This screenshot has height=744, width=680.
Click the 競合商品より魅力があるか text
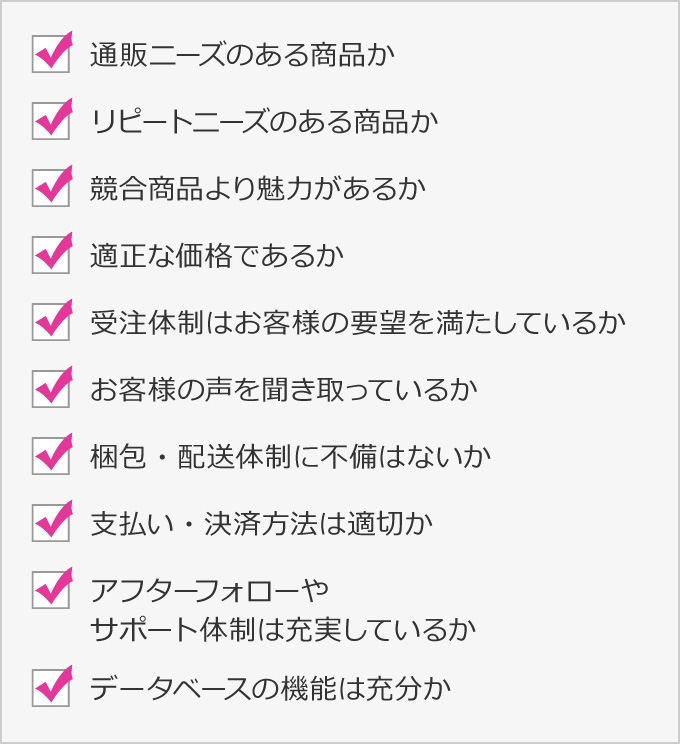[258, 188]
